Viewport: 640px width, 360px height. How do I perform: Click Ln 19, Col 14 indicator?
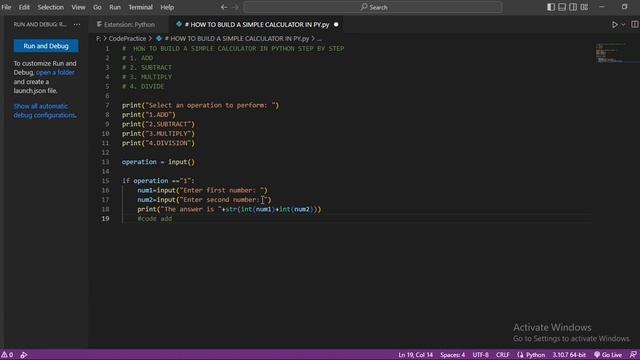click(416, 355)
